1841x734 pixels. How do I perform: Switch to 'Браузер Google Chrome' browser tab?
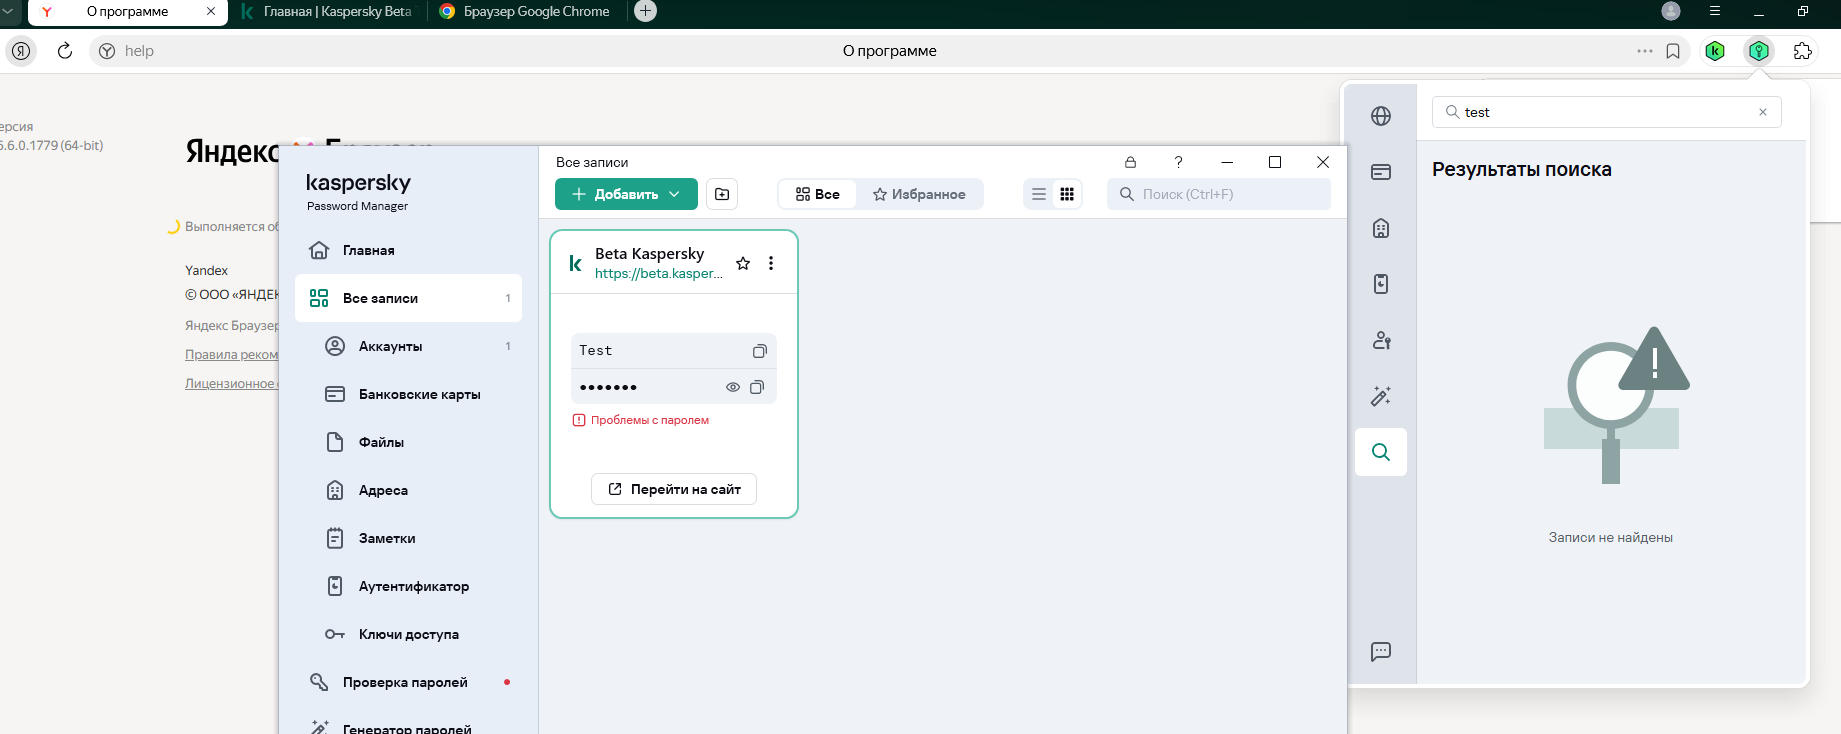tap(527, 12)
